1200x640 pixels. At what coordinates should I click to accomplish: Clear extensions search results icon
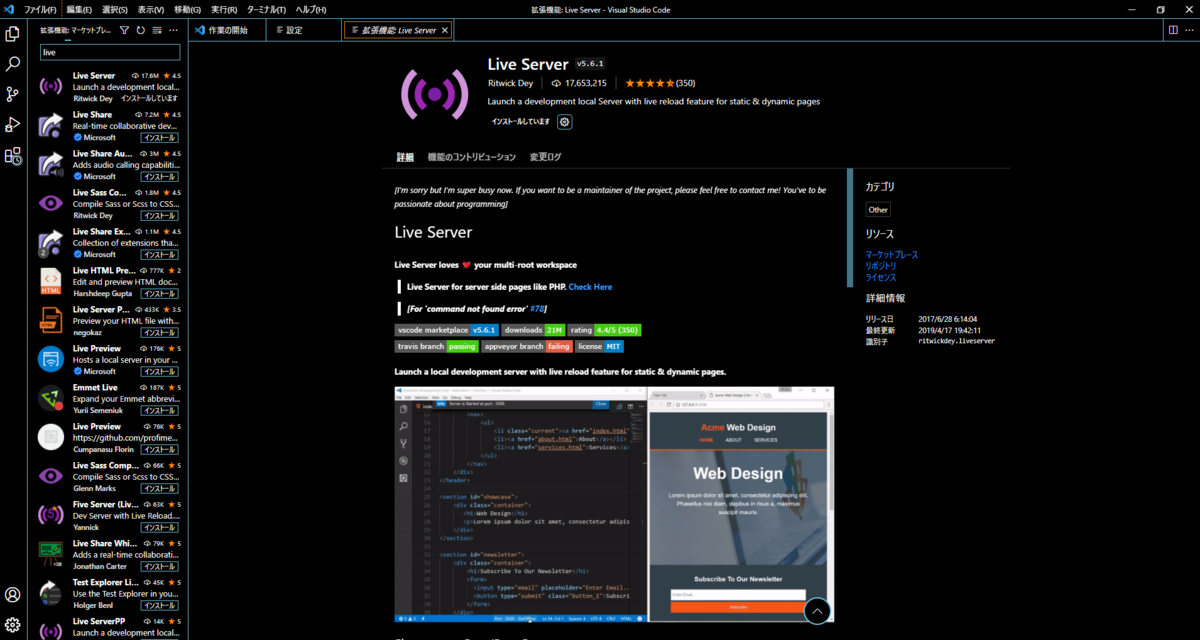[157, 30]
